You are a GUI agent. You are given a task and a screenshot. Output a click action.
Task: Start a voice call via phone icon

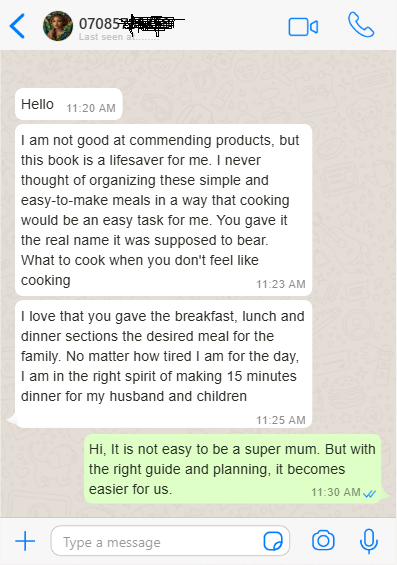pos(361,25)
